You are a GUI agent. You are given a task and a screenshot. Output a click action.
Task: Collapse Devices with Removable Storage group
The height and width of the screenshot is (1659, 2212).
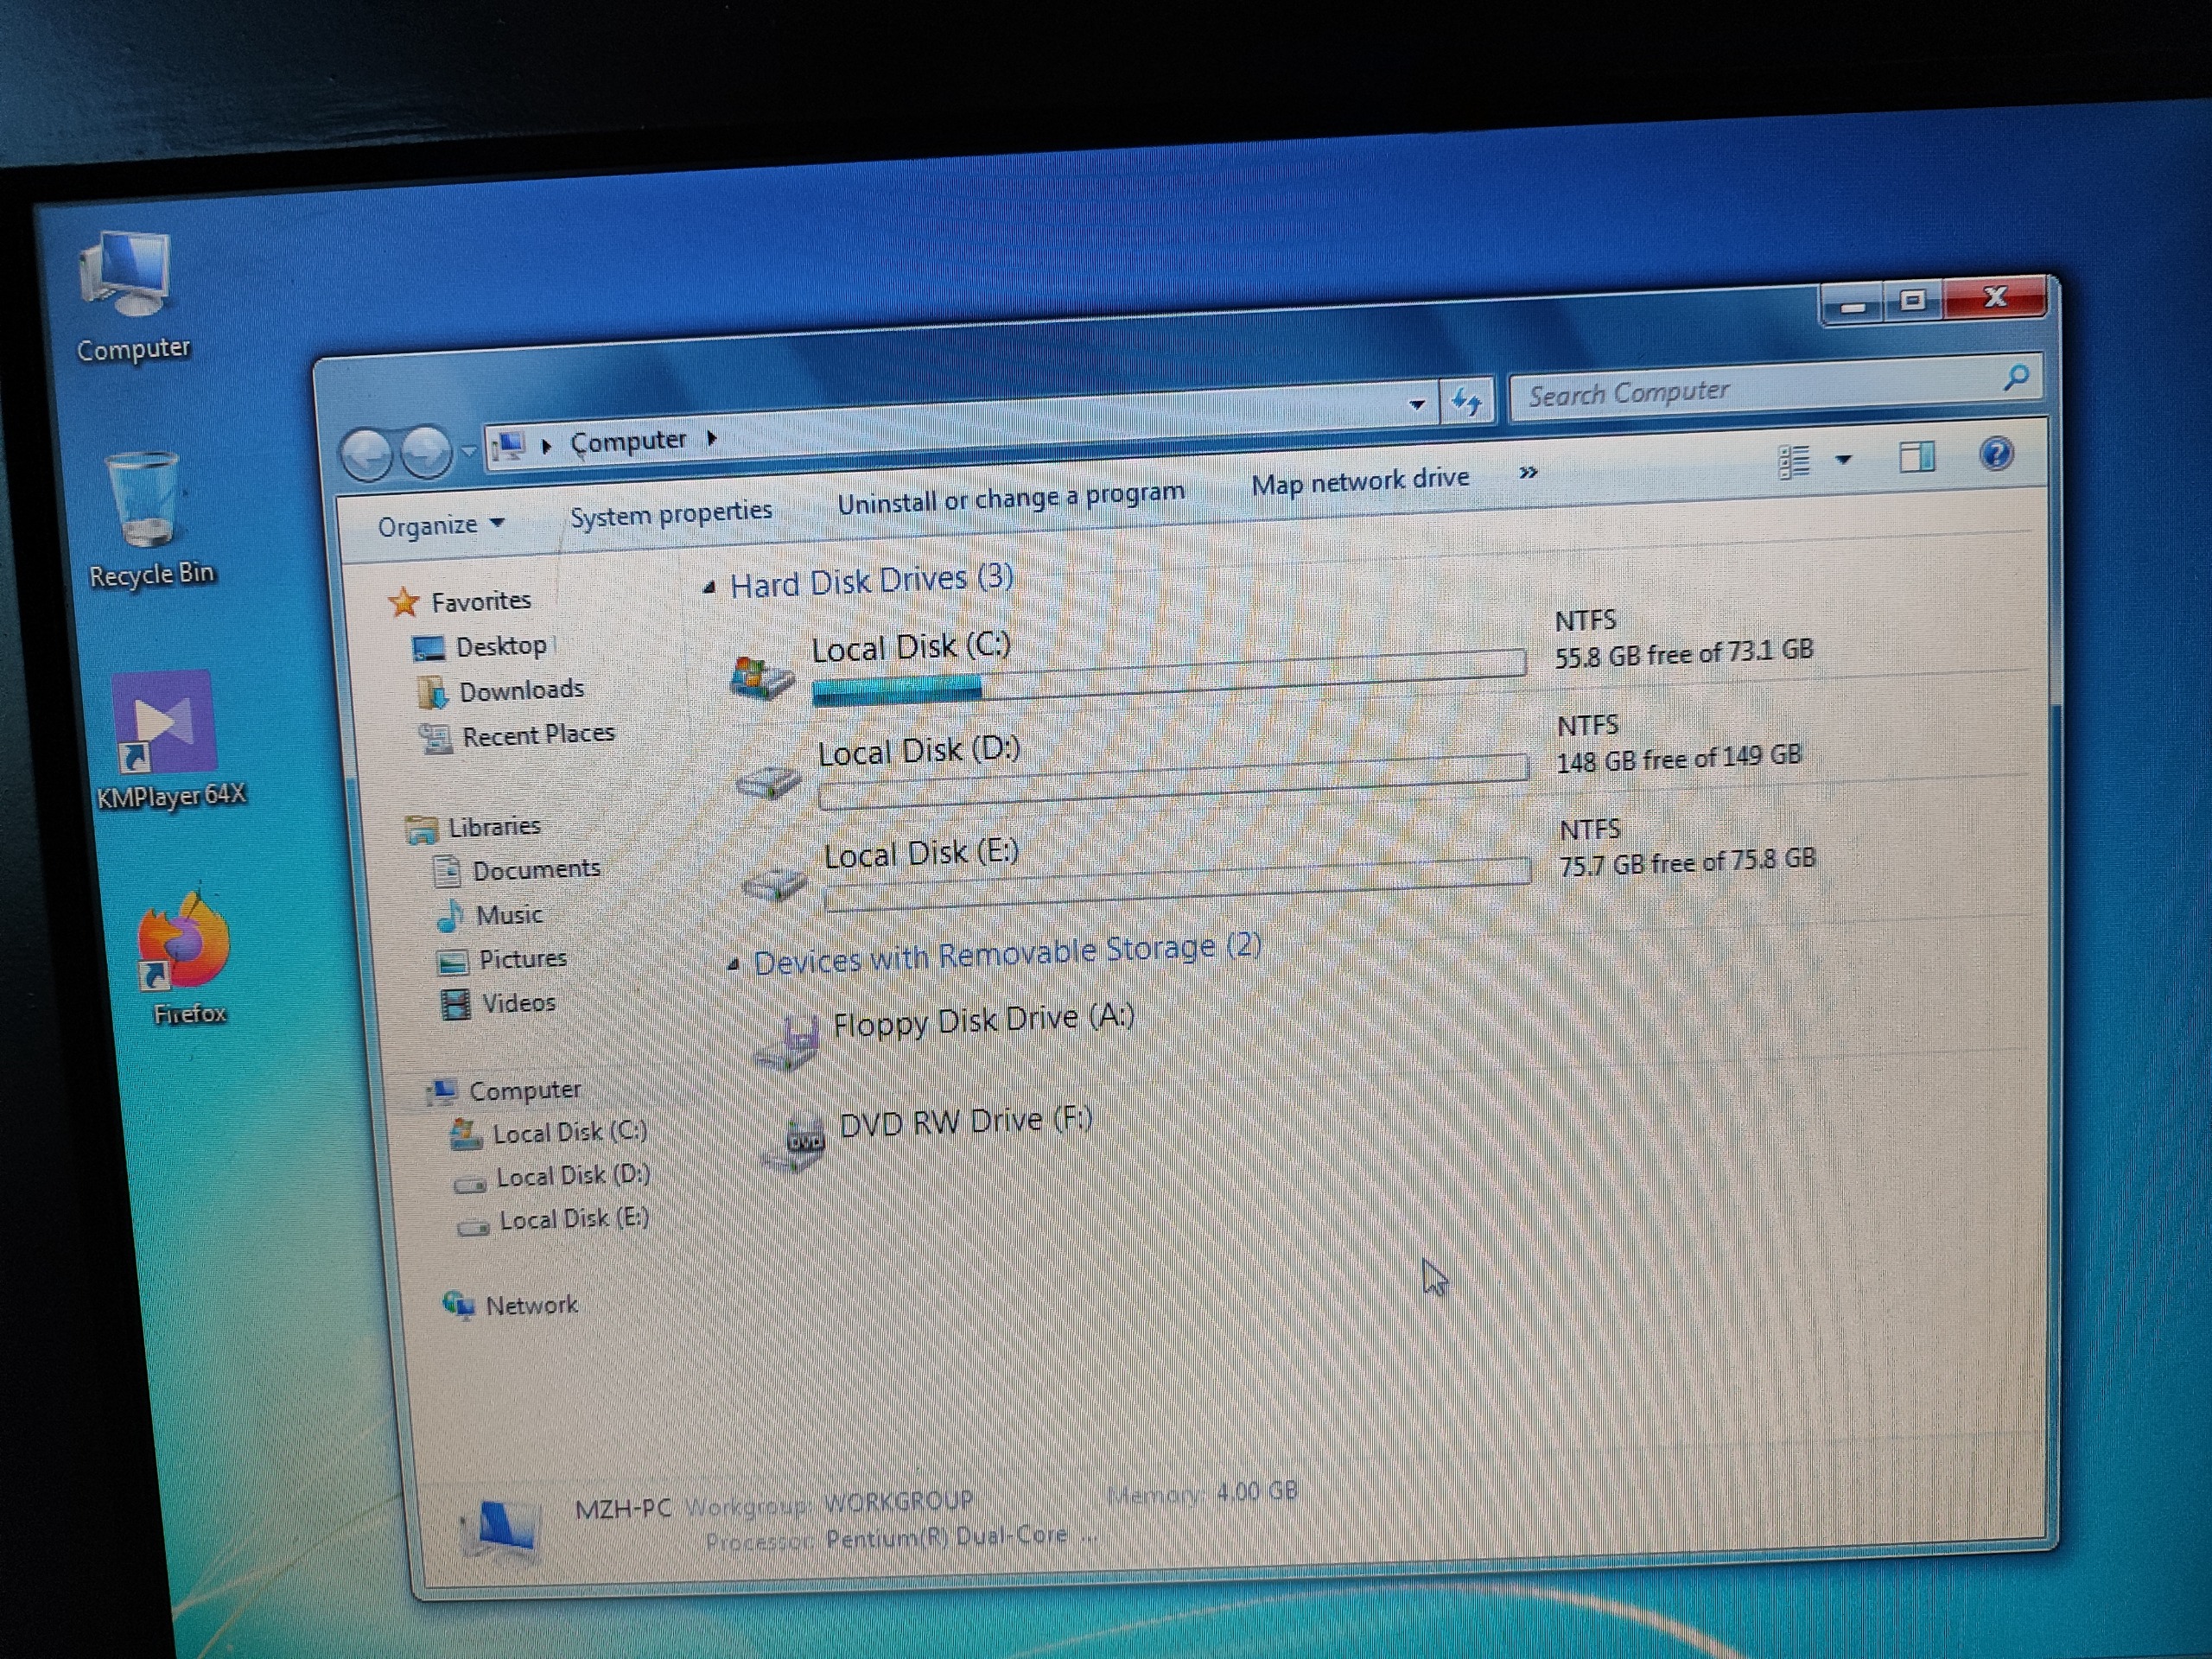point(733,965)
